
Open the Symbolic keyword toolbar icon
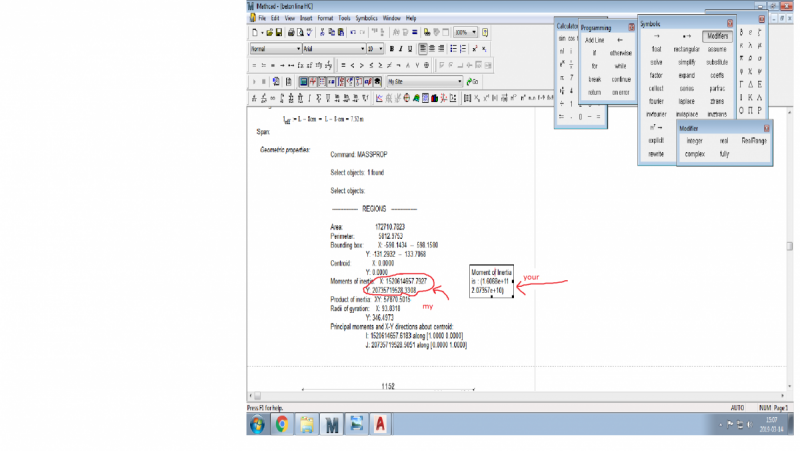pos(377,82)
